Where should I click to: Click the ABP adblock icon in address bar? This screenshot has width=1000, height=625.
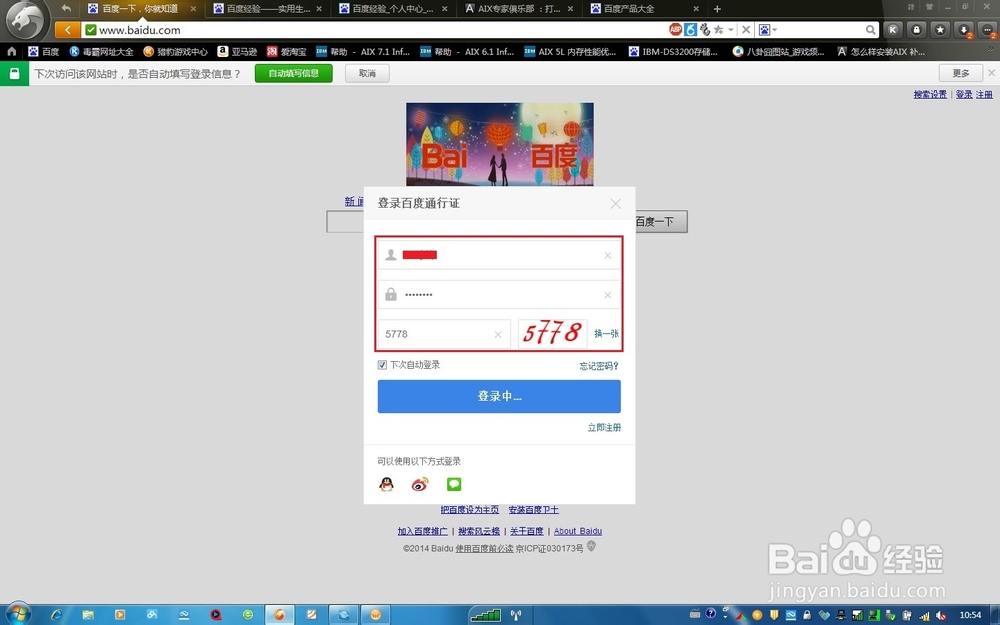coord(675,29)
